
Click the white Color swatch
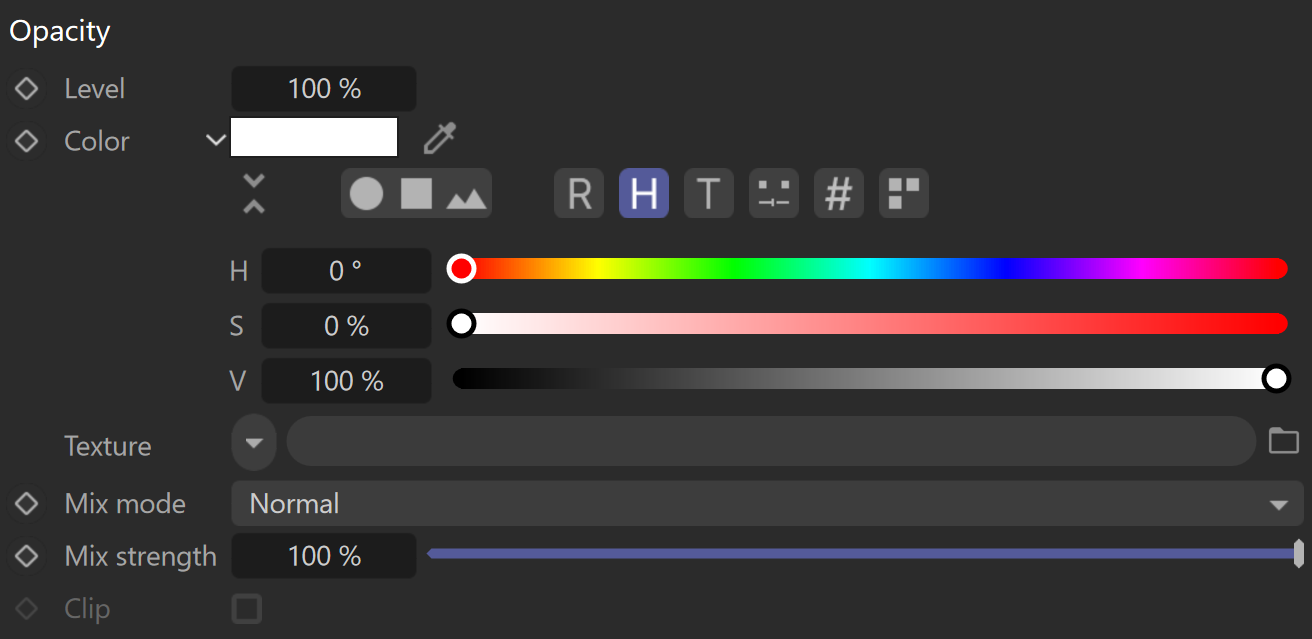[314, 138]
